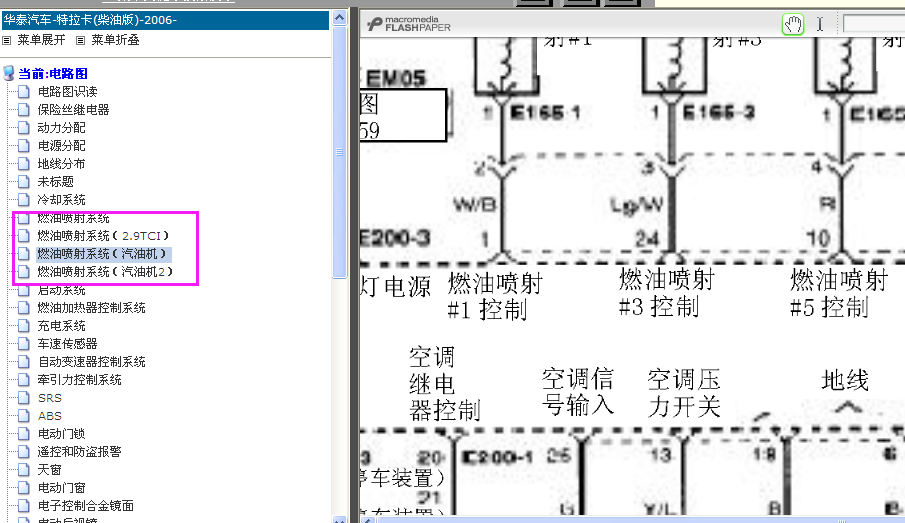This screenshot has height=523, width=905.
Task: Open 充电系统 page
Action: click(62, 326)
